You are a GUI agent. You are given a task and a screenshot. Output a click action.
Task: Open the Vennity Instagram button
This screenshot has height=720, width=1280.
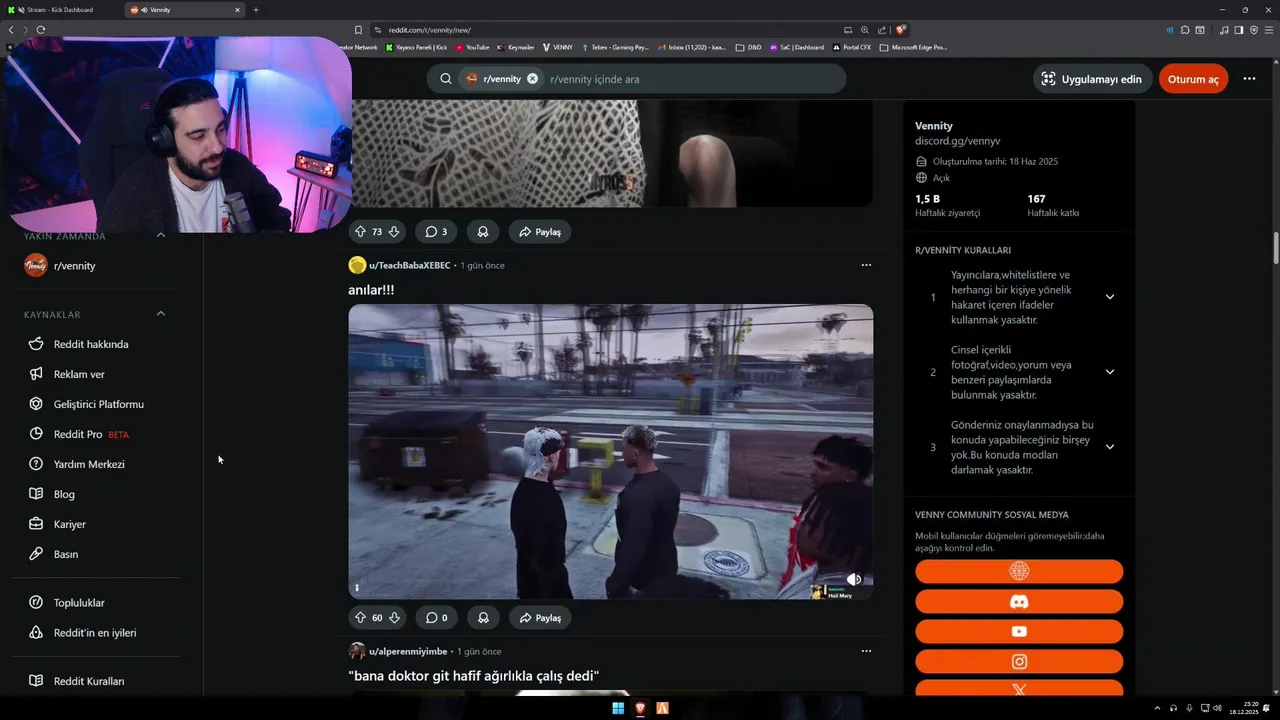[x=1019, y=662]
